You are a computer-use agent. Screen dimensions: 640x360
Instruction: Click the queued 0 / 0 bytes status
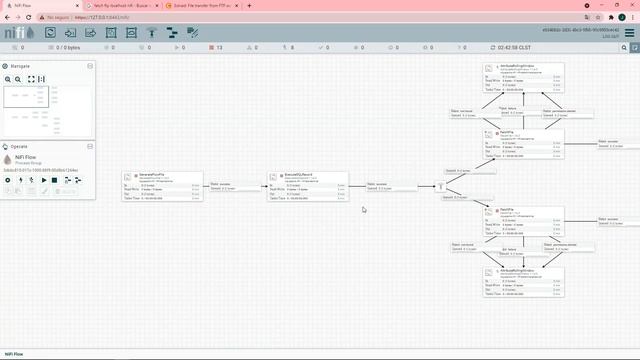pyautogui.click(x=64, y=48)
